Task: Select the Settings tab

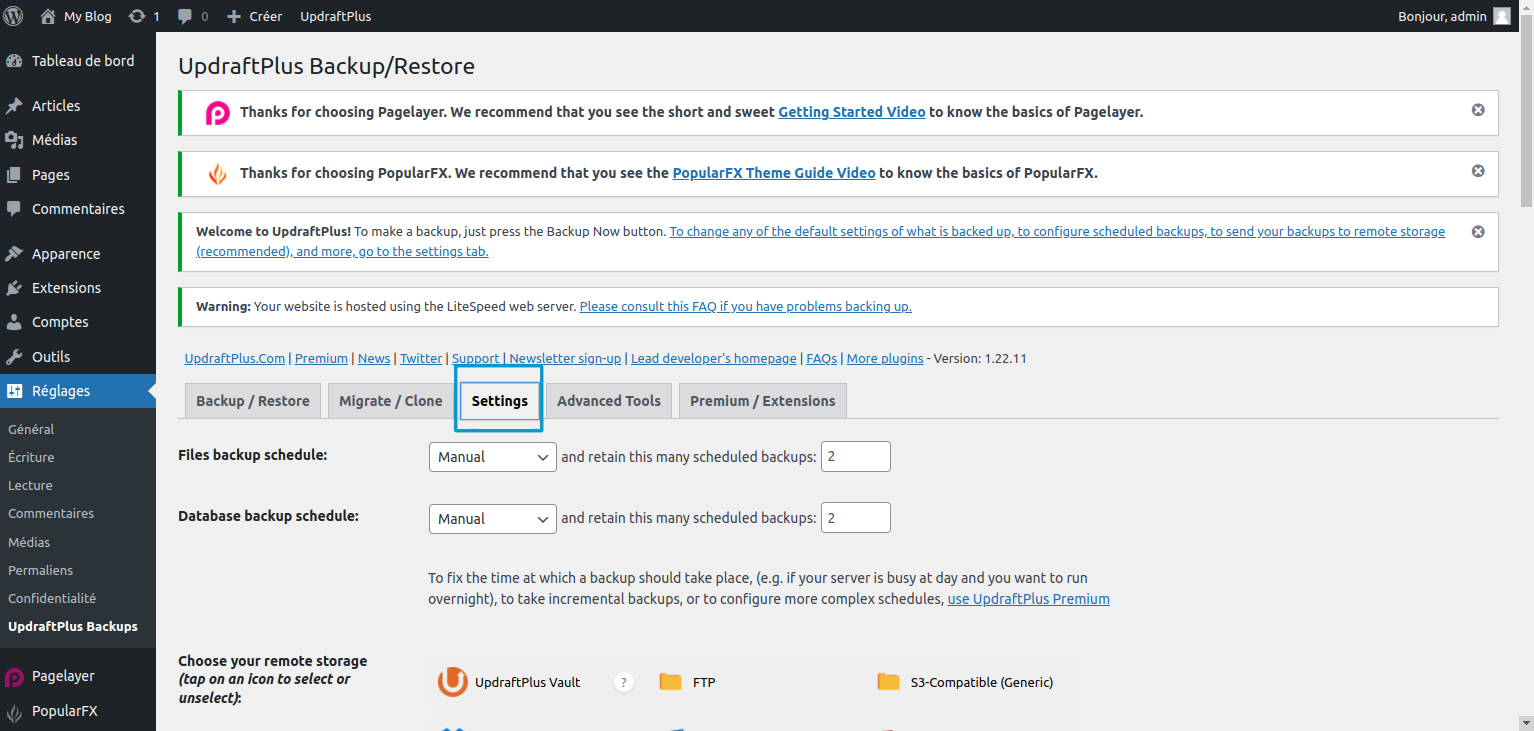Action: (500, 401)
